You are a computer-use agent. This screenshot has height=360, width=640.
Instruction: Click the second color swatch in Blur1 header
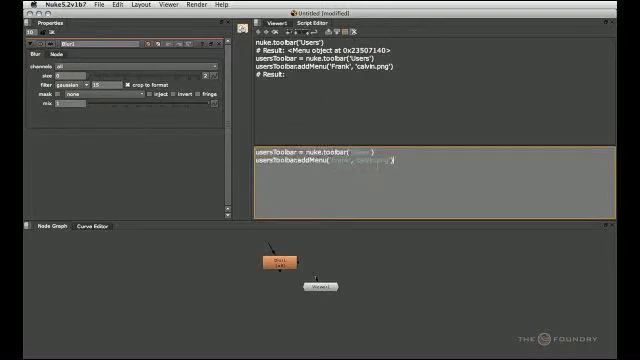click(x=158, y=44)
